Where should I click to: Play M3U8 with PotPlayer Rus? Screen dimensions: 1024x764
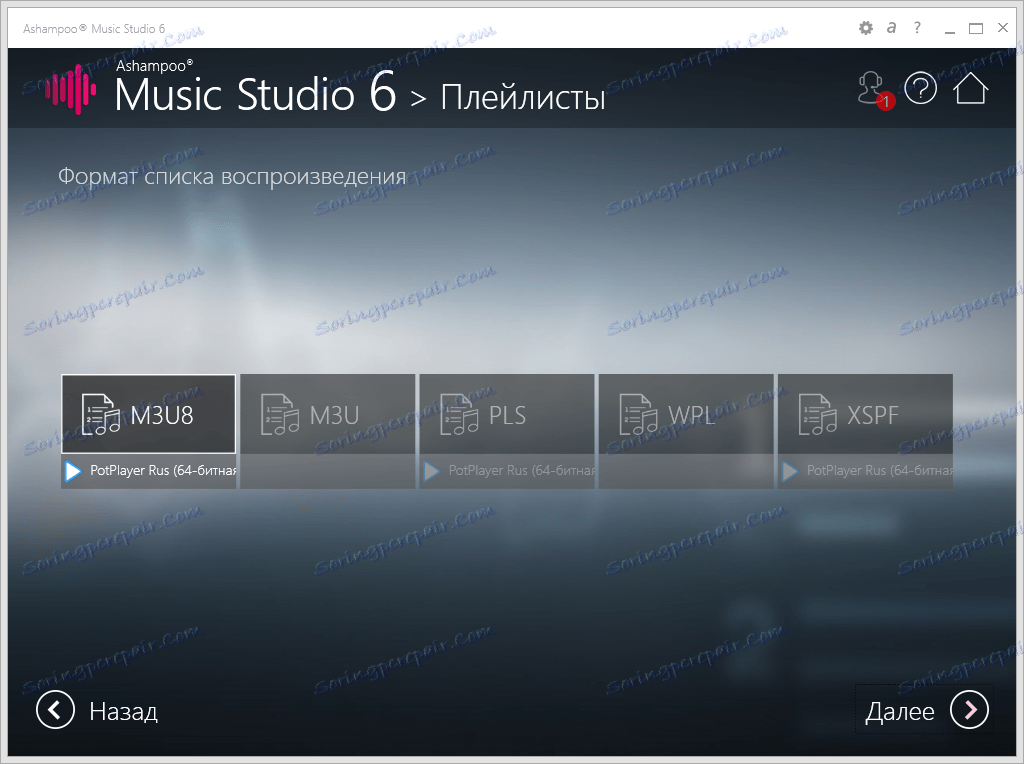pos(149,471)
